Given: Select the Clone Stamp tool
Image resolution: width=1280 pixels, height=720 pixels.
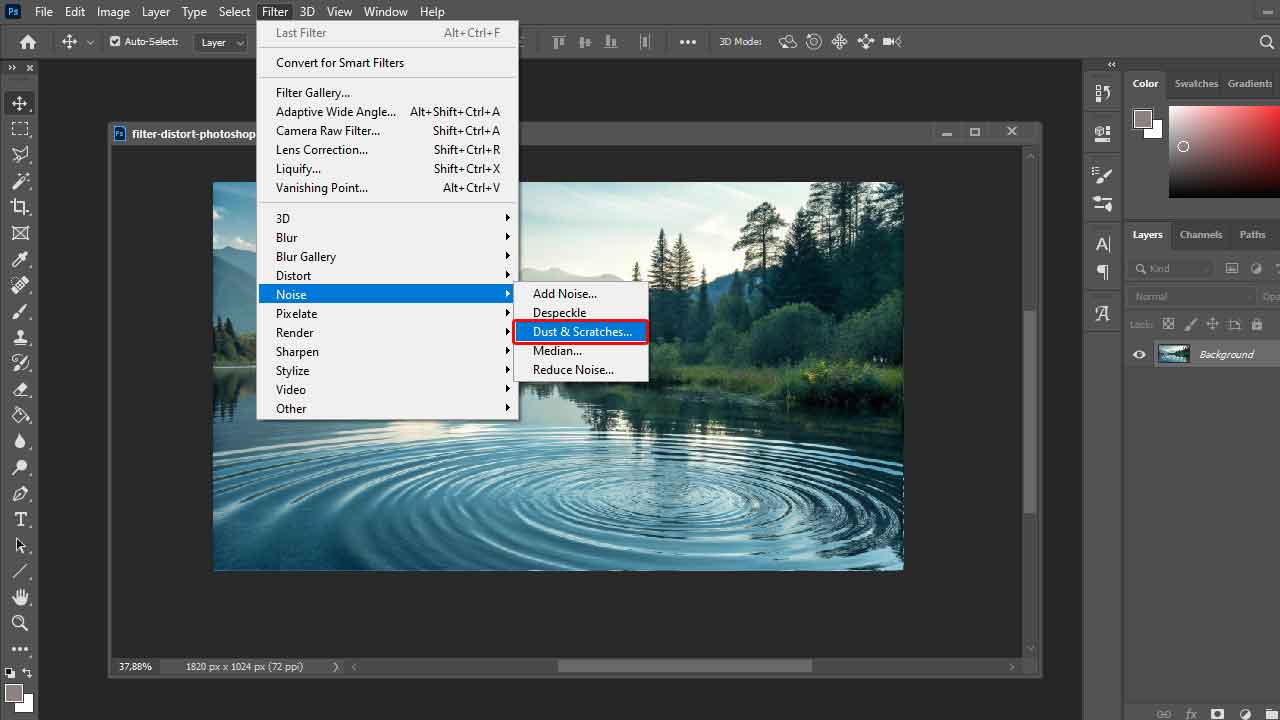Looking at the screenshot, I should point(19,337).
